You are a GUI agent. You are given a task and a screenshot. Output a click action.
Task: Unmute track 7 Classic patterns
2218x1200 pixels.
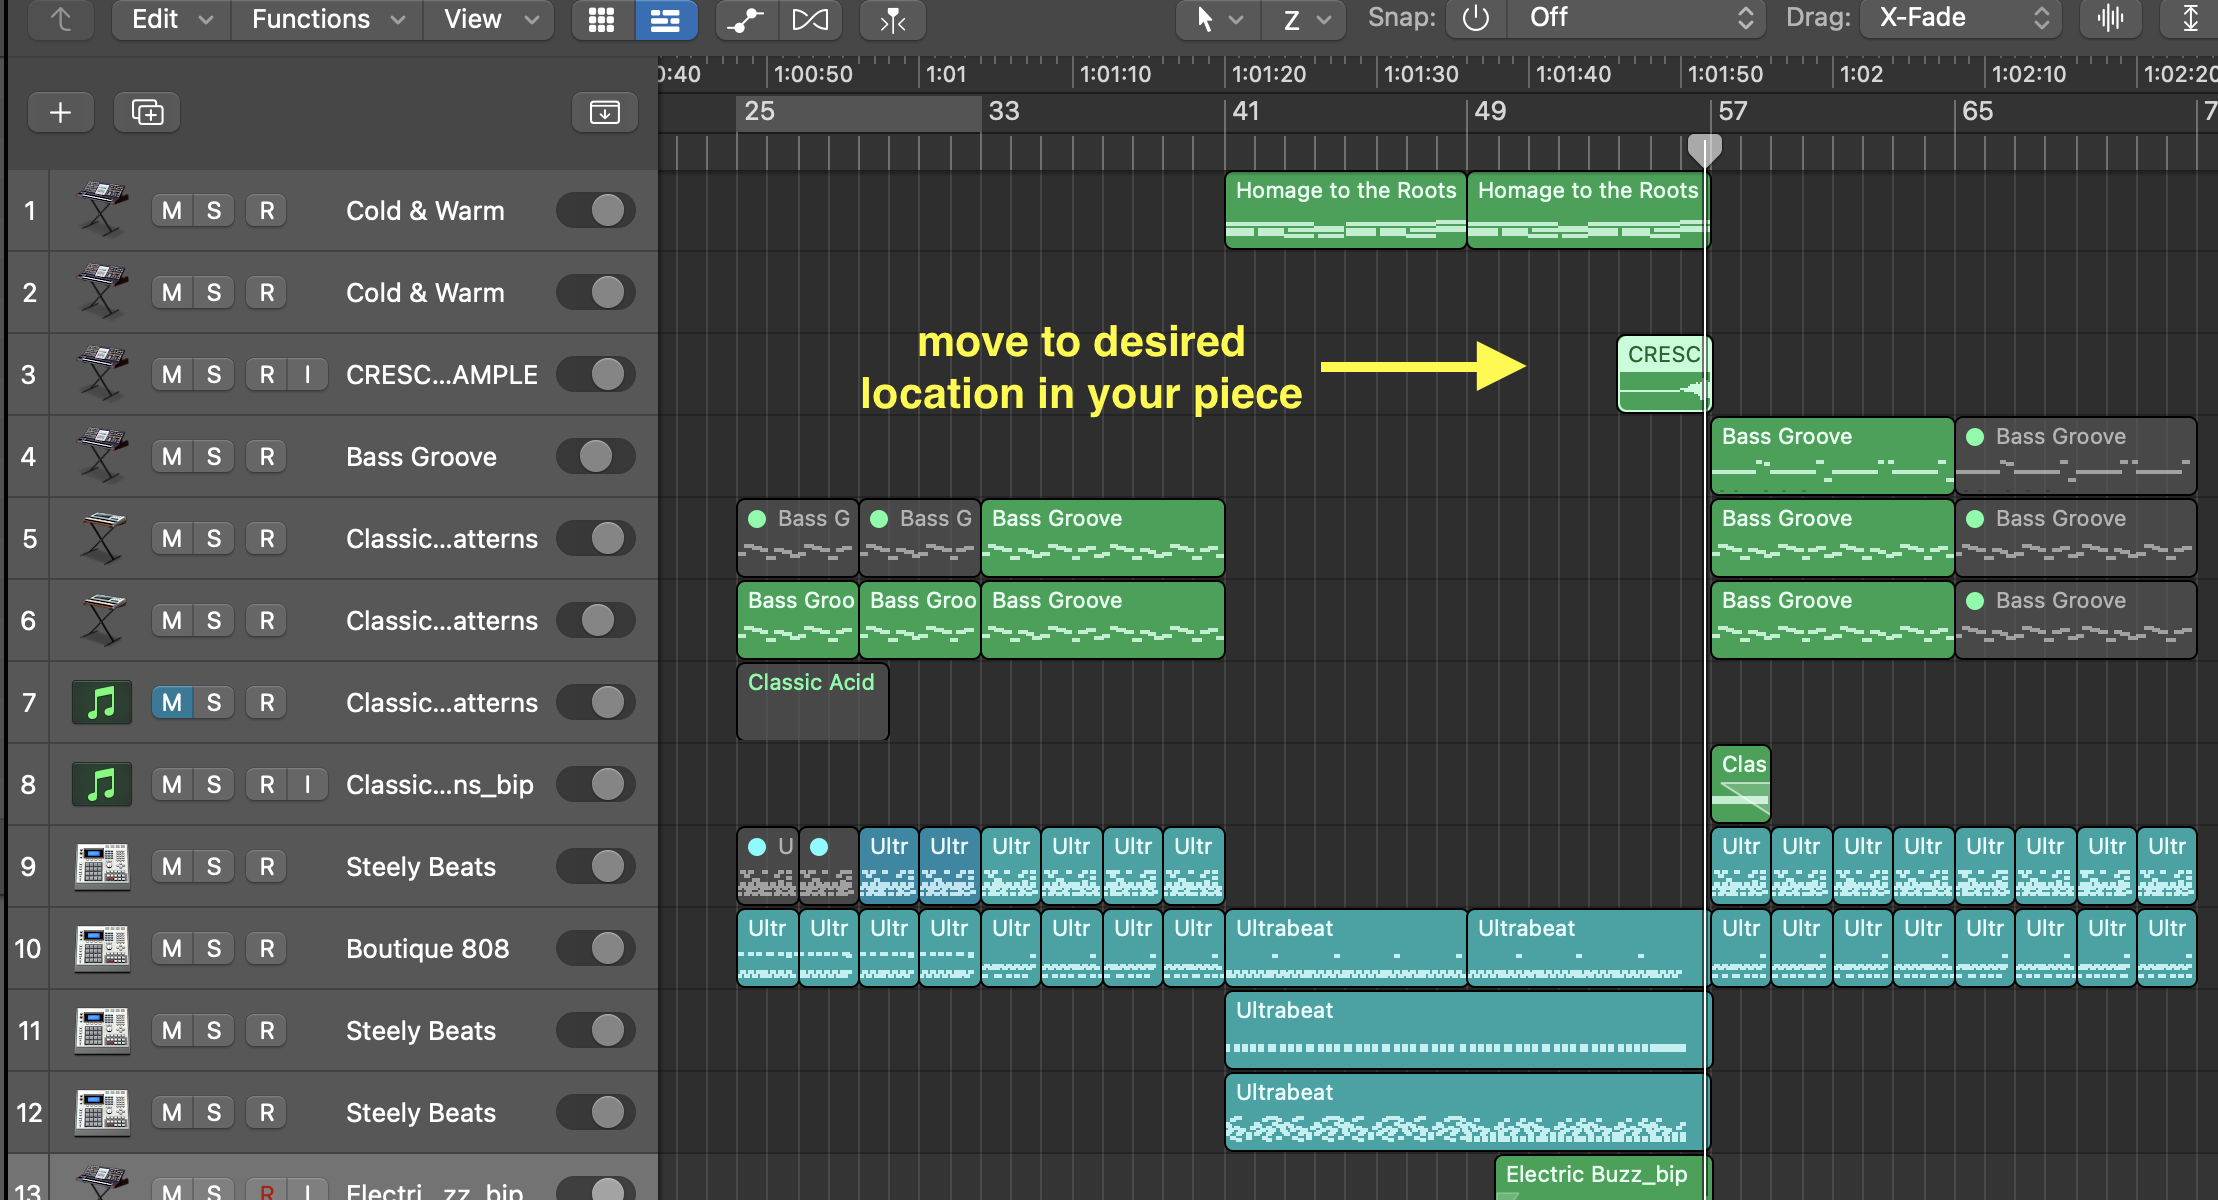172,702
